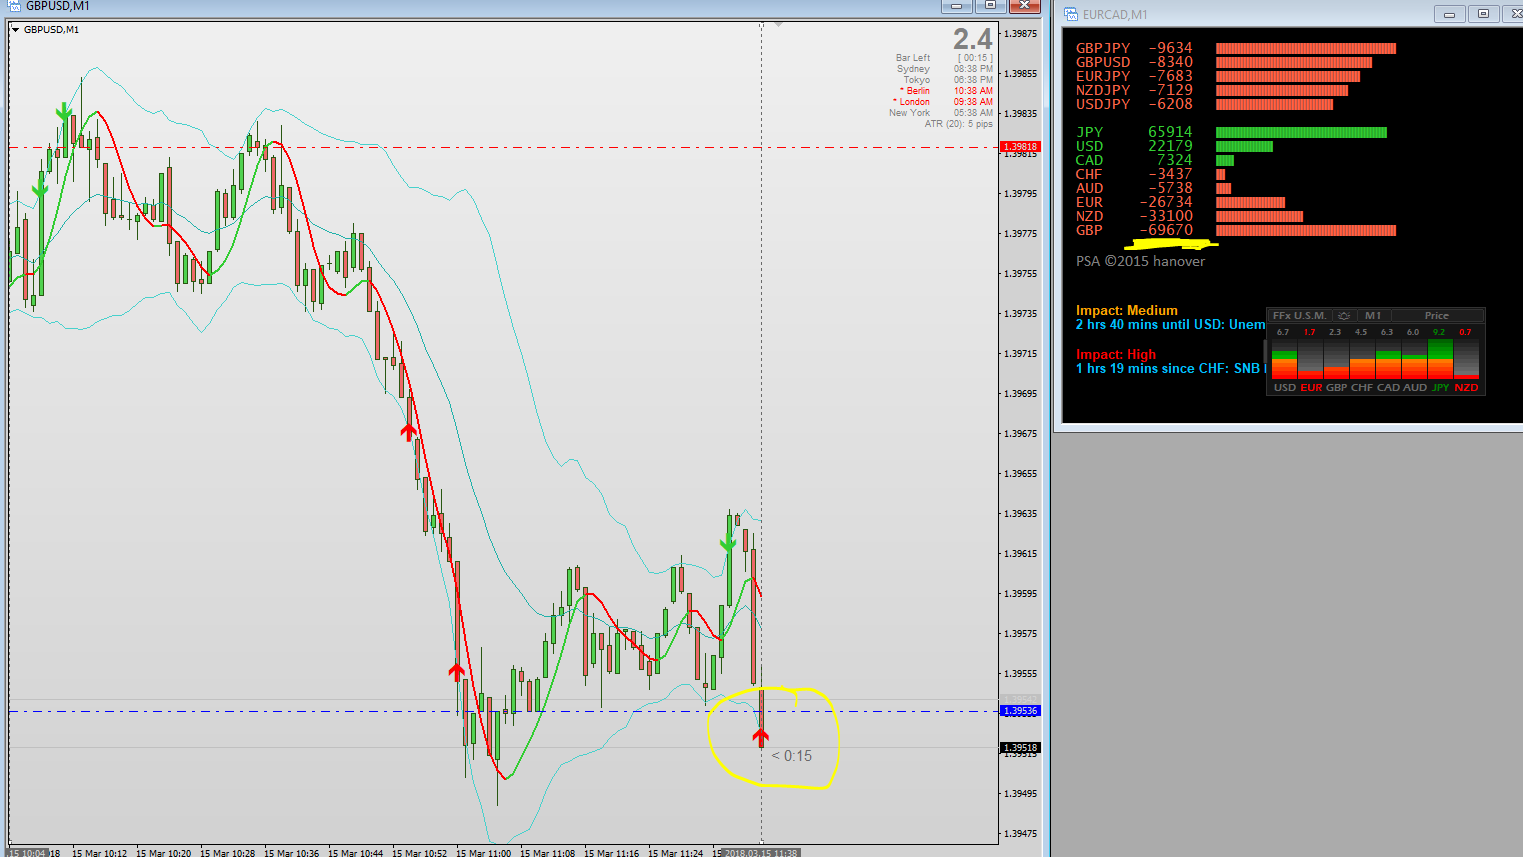Click the '2 hrs 40 mins until USD' news line
Image resolution: width=1523 pixels, height=857 pixels.
pos(1170,325)
